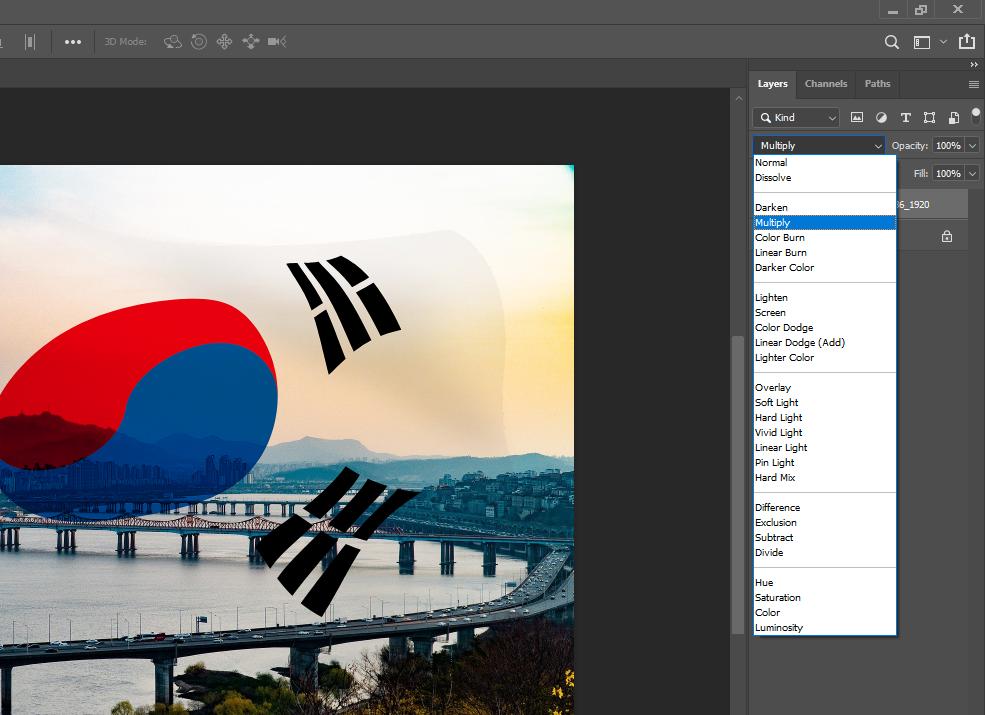Pick Color Burn blend mode

[x=824, y=237]
